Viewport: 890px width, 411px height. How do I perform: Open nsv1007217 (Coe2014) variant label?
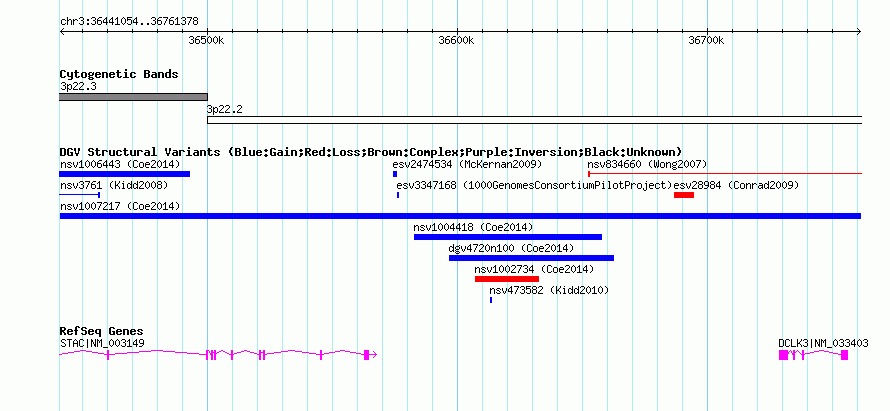120,206
